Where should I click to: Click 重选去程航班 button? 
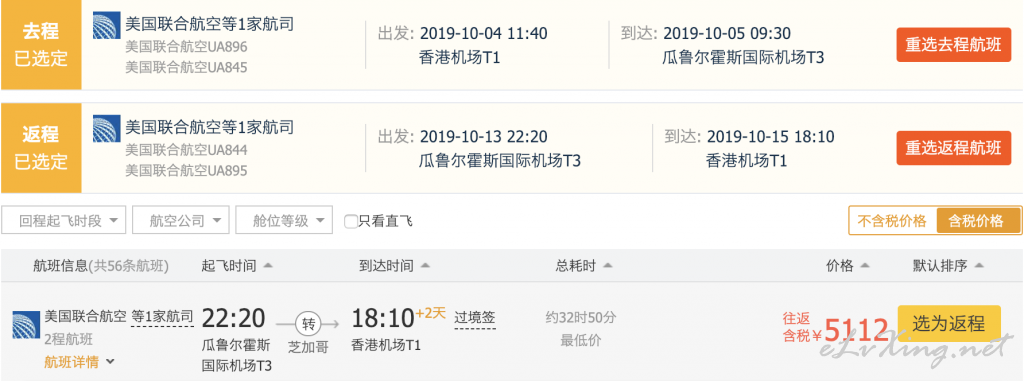pyautogui.click(x=953, y=44)
